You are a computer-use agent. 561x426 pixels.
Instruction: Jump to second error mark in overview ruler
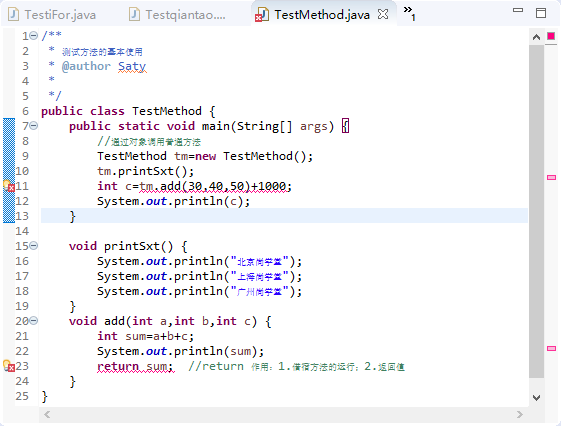pos(551,348)
